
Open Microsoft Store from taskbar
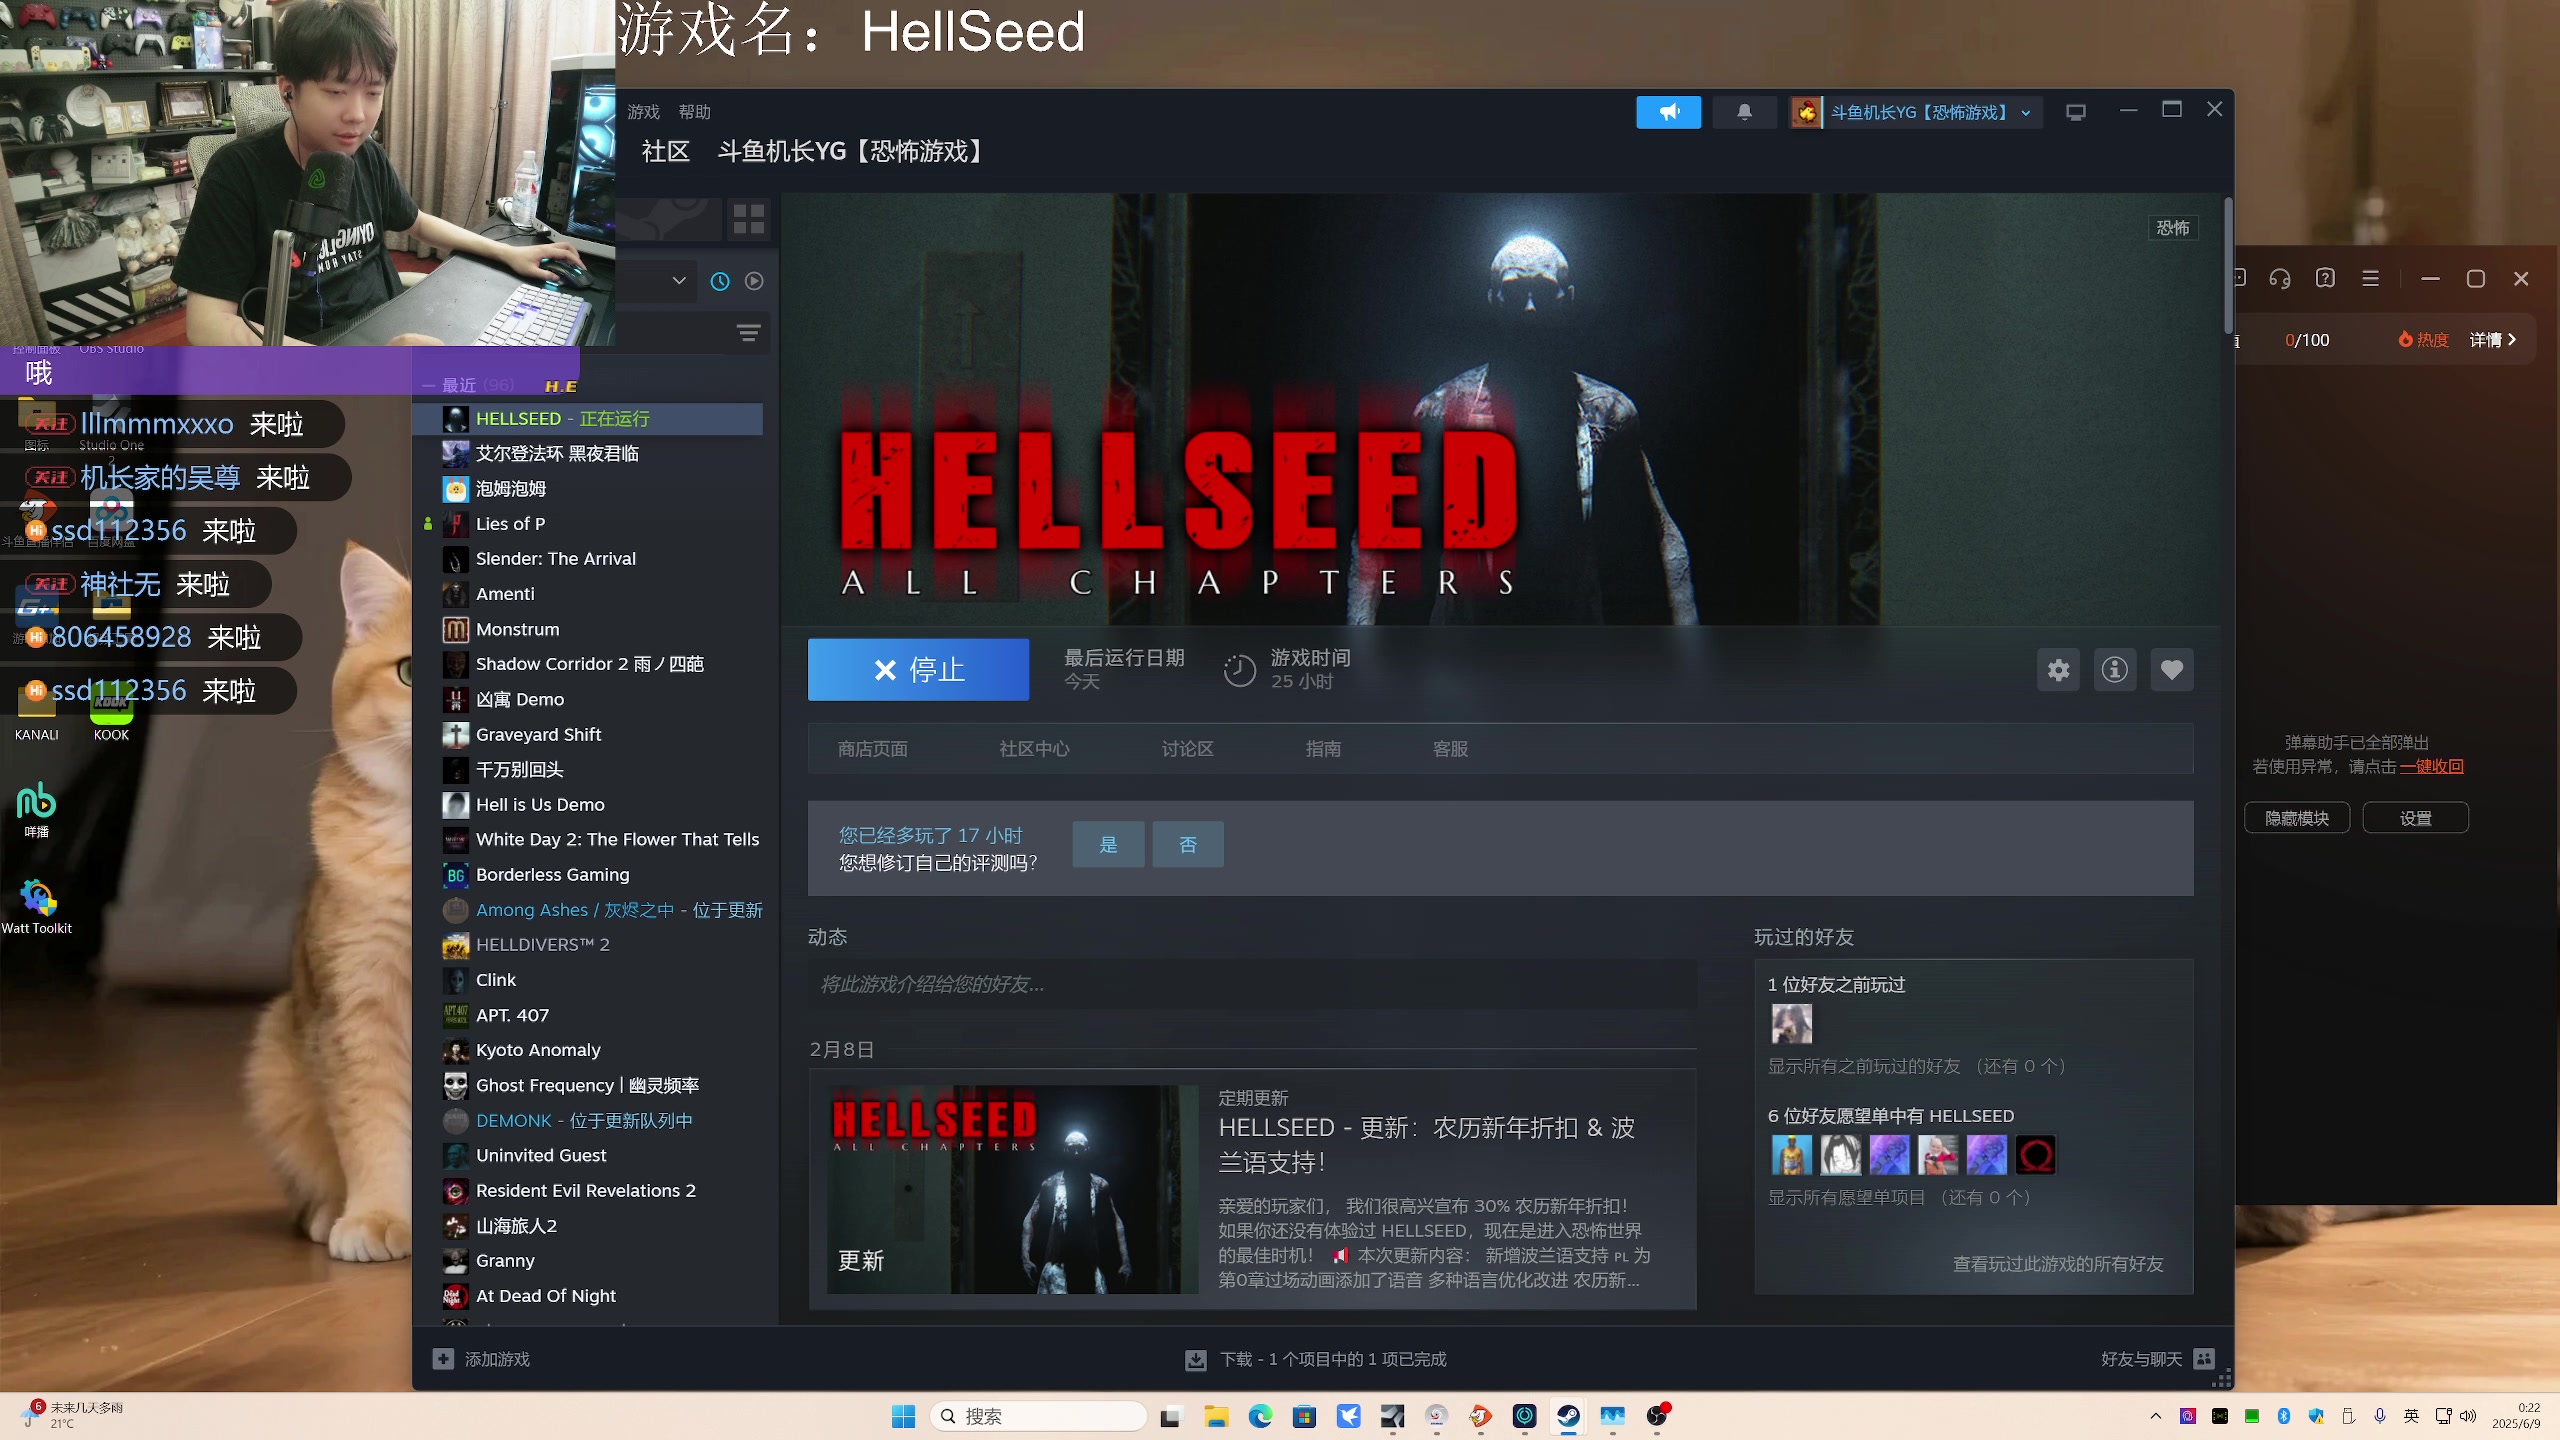click(x=1304, y=1416)
